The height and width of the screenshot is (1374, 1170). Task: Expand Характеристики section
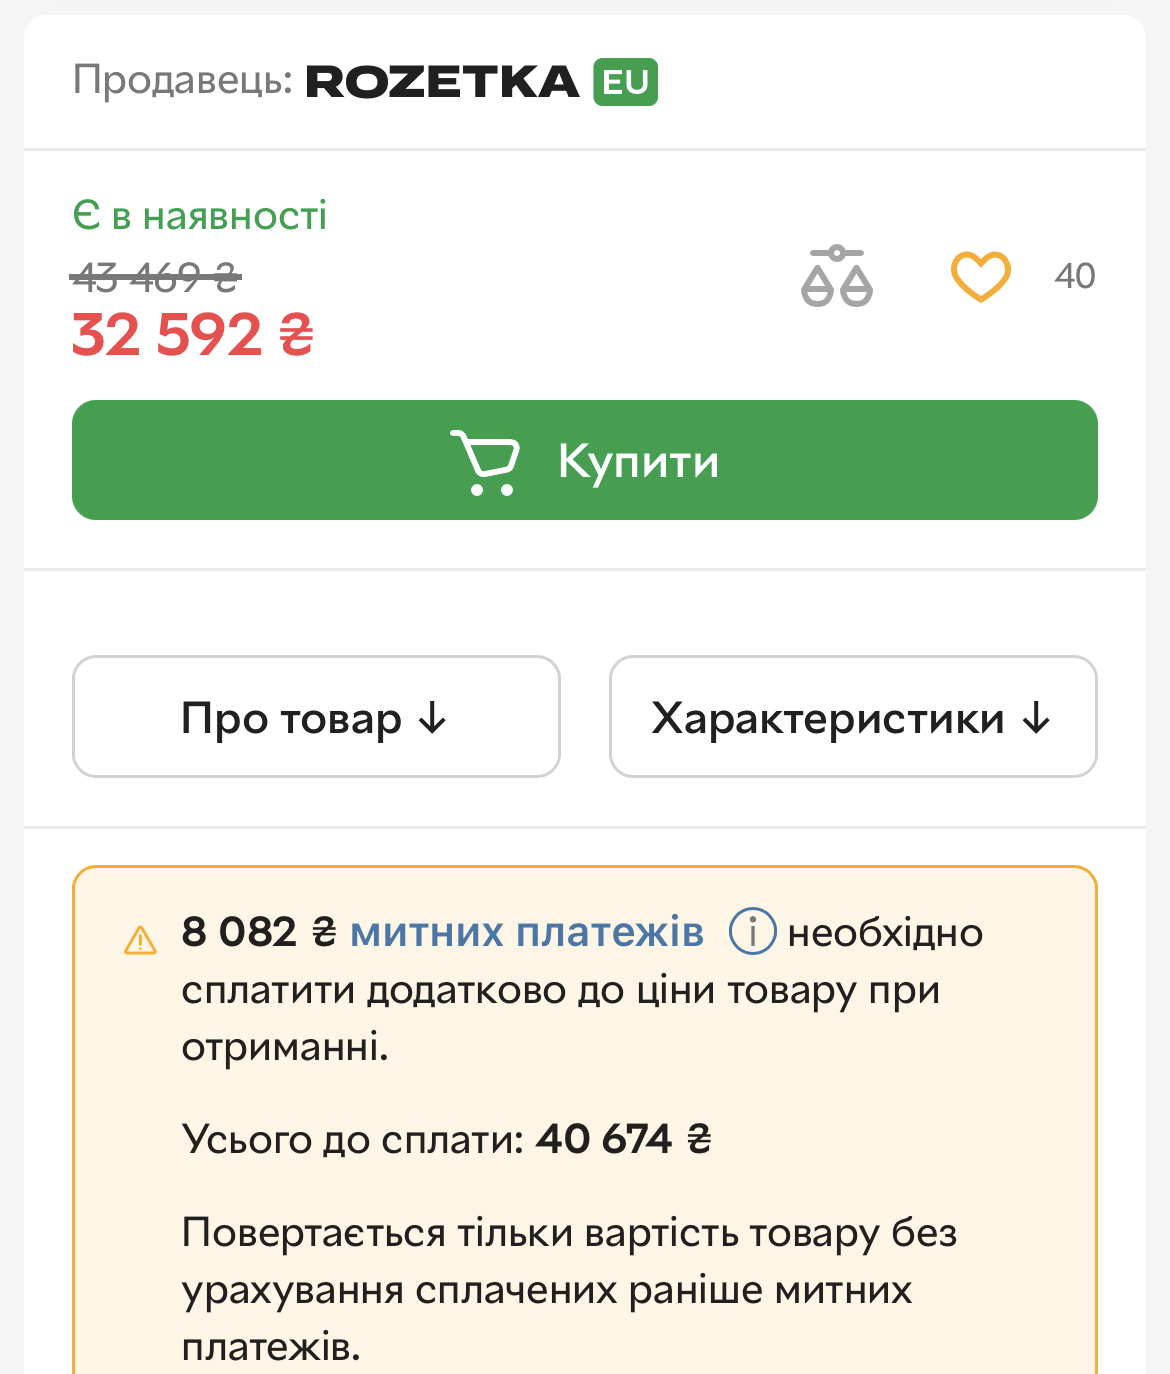(852, 717)
